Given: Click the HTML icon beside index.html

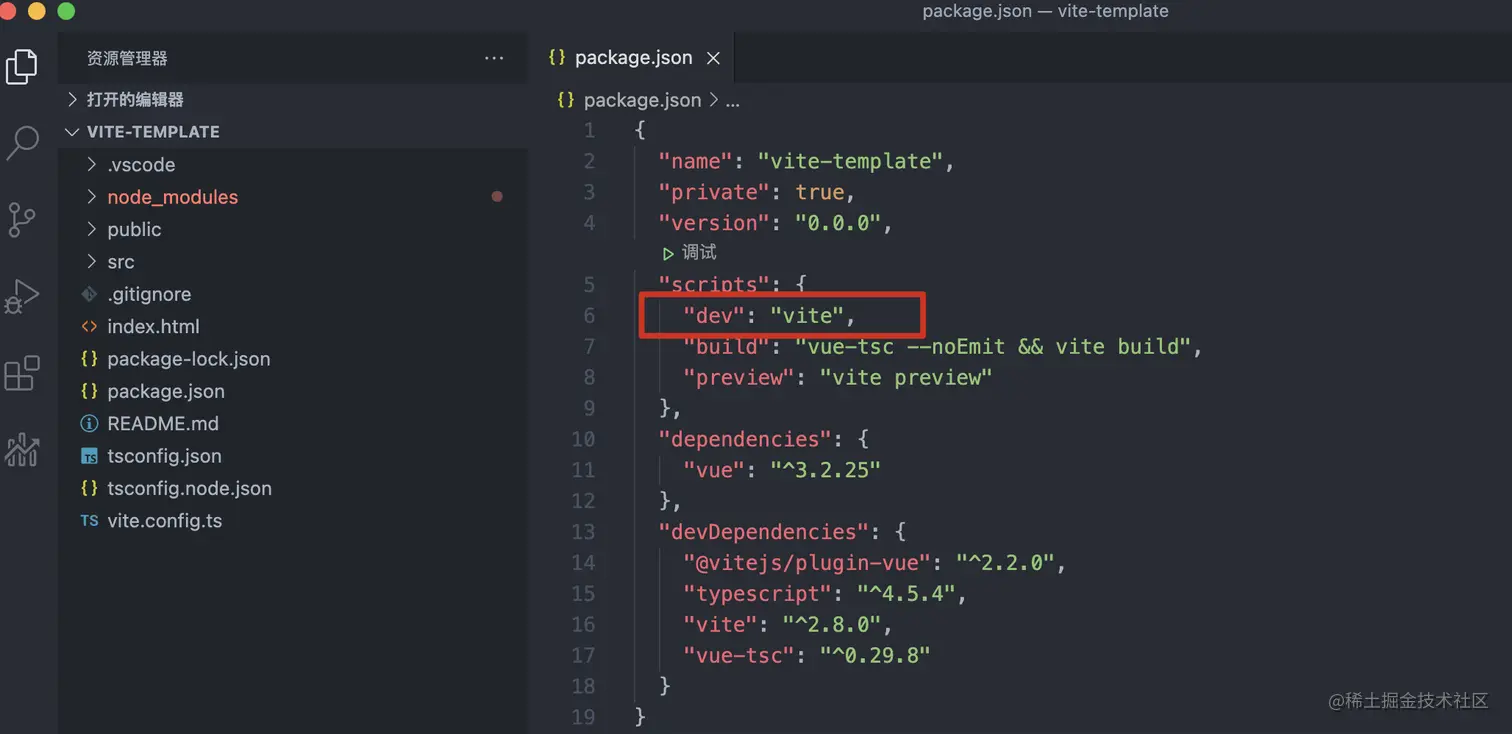Looking at the screenshot, I should pos(89,326).
